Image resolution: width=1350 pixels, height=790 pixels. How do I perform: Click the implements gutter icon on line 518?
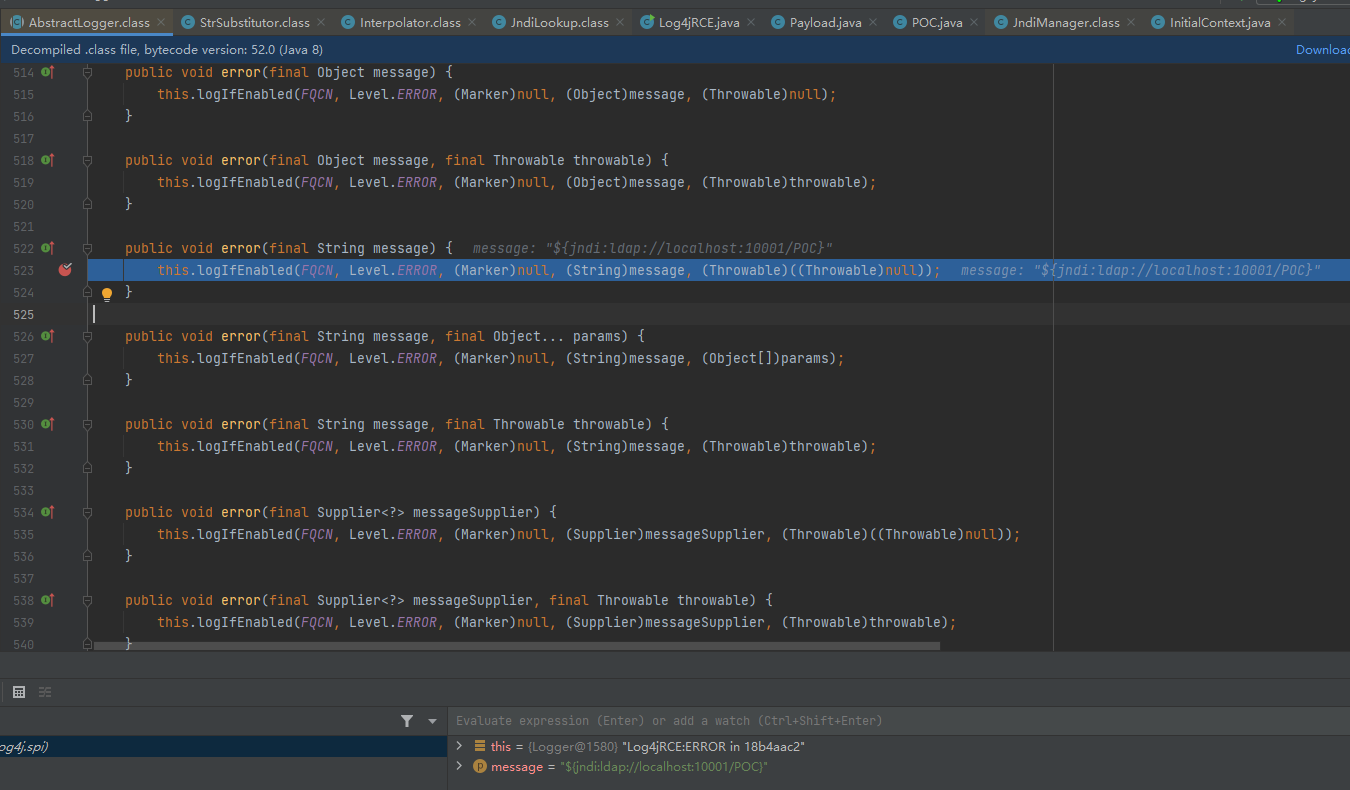[47, 160]
